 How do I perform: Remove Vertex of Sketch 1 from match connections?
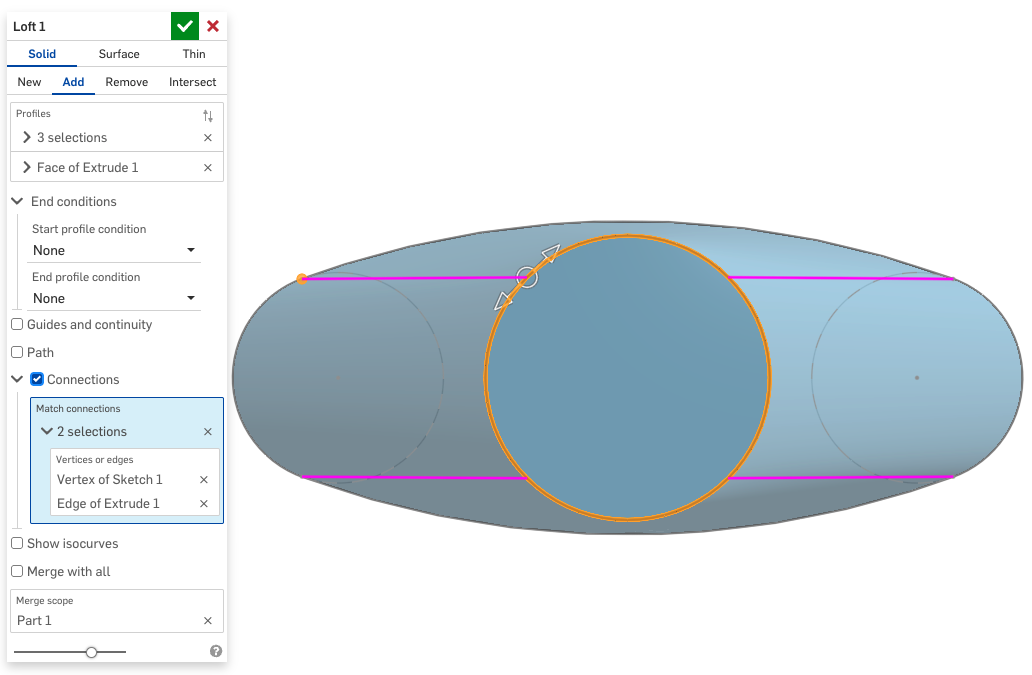(x=203, y=479)
